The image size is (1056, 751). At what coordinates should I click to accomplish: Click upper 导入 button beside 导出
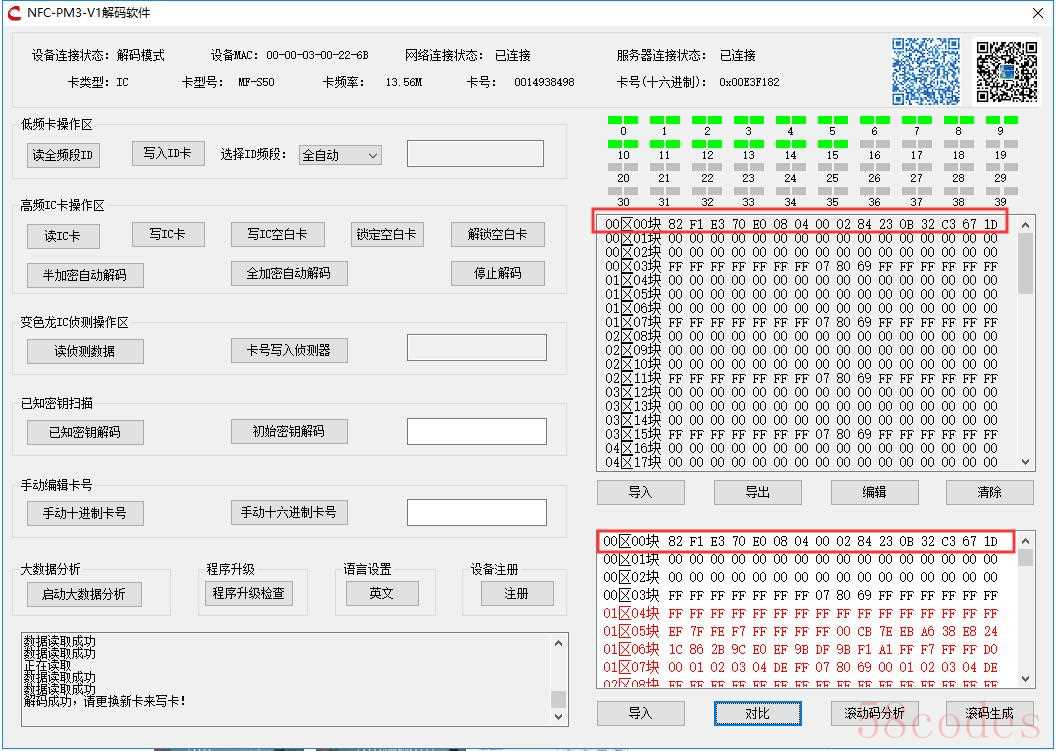[x=640, y=492]
